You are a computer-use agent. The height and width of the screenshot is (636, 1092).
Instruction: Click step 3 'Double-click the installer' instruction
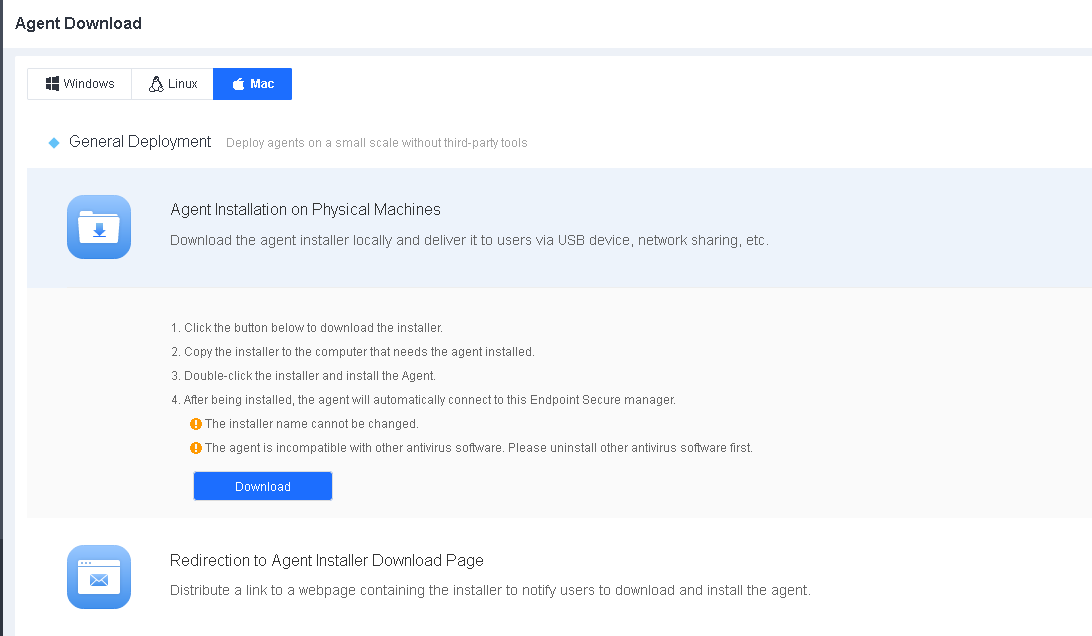[309, 376]
